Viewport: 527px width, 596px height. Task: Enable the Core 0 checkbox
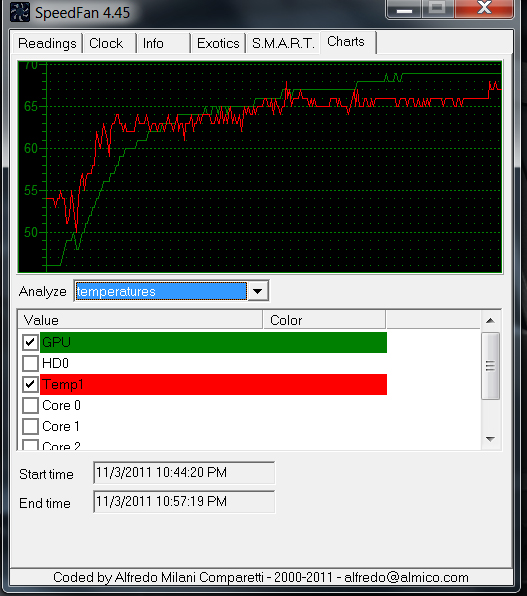pyautogui.click(x=30, y=405)
